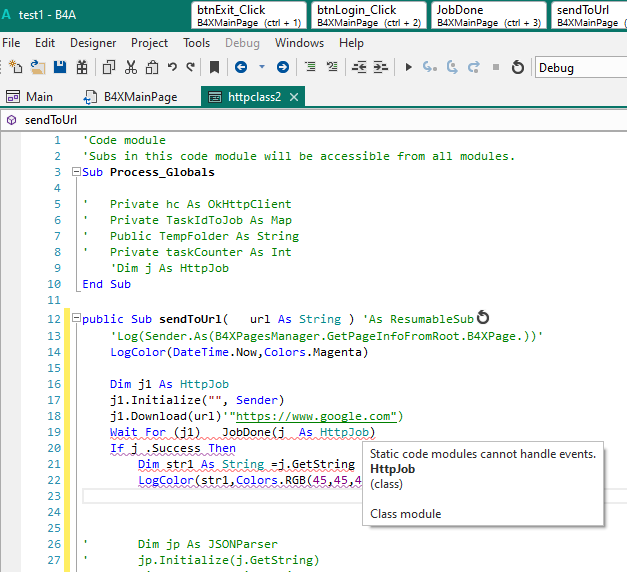Viewport: 627px width, 572px height.
Task: Open the Designer menu
Action: tap(93, 43)
